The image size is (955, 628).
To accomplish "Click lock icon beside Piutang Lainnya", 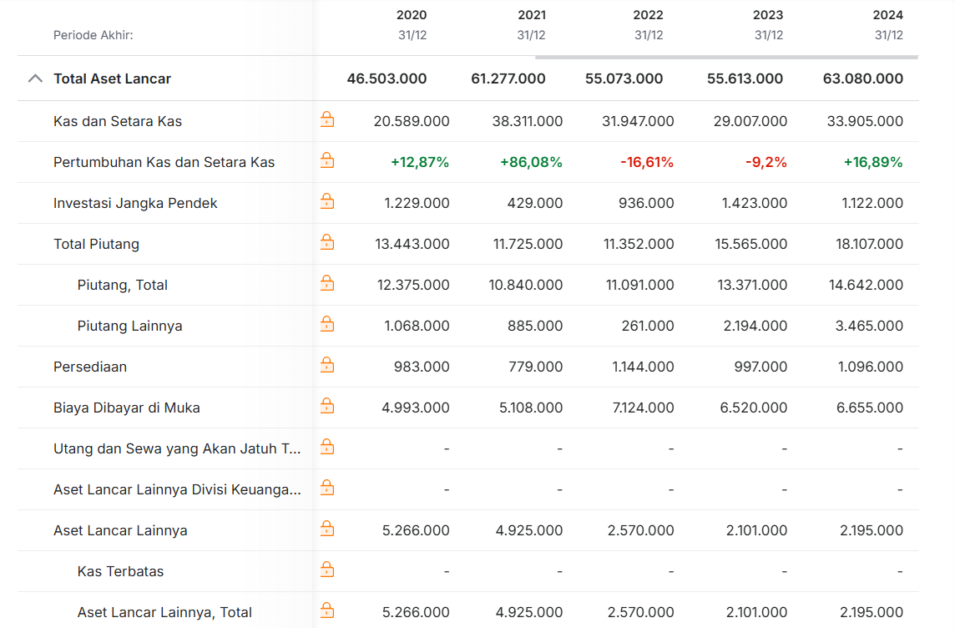I will tap(327, 324).
